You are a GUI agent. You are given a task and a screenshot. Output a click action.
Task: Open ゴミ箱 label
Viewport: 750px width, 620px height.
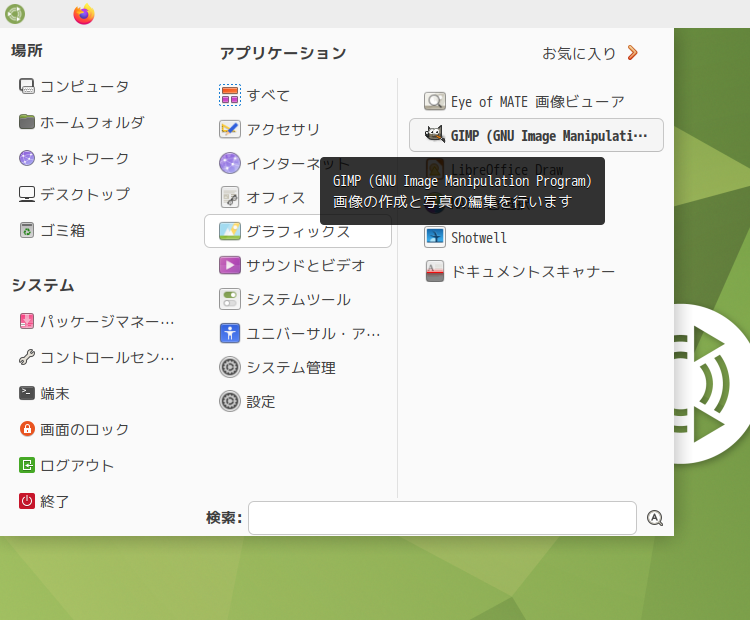pyautogui.click(x=63, y=230)
